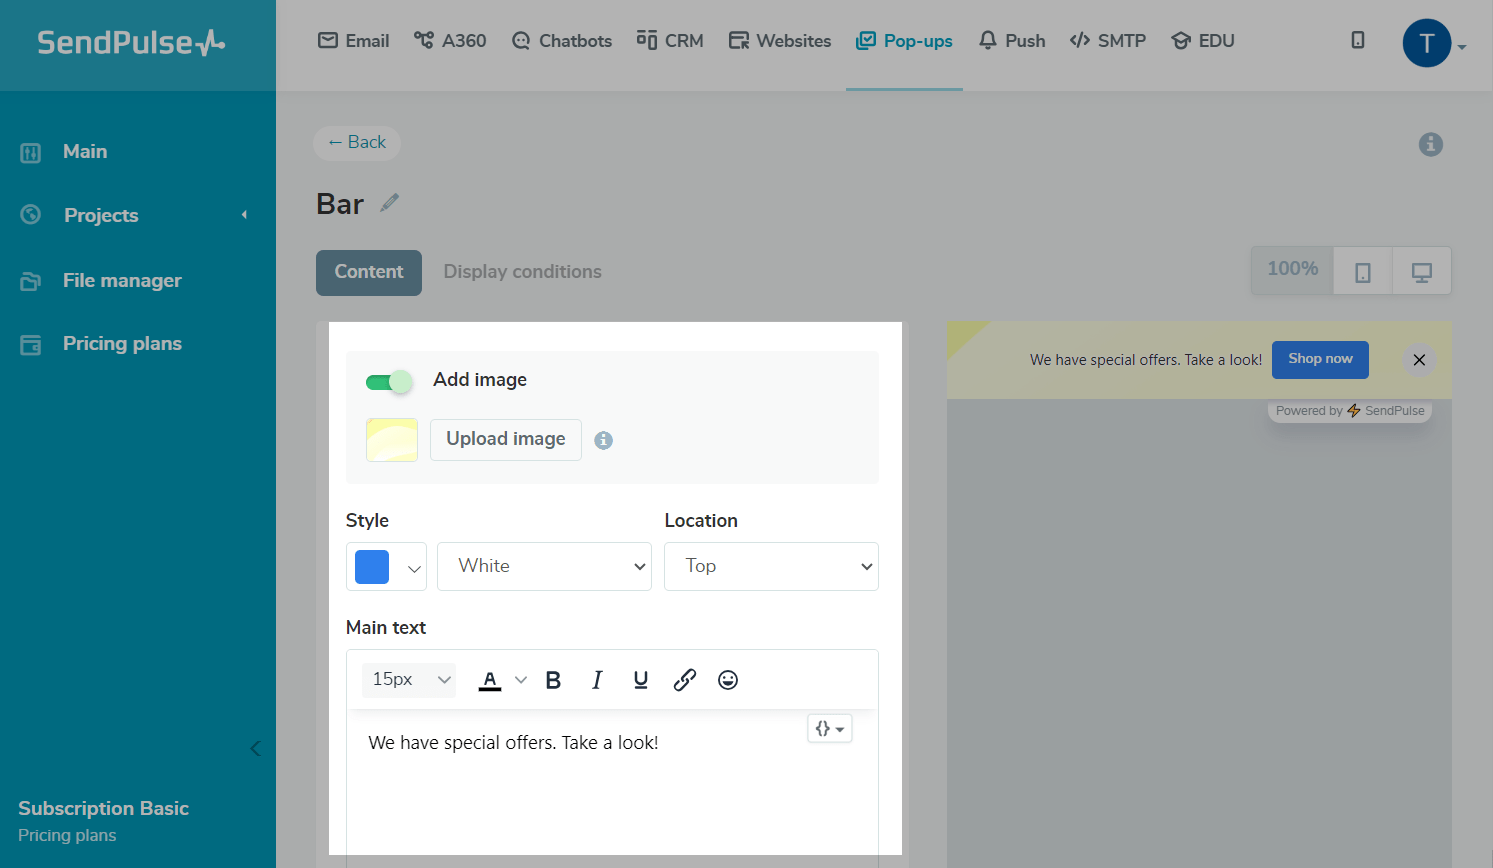This screenshot has height=868, width=1493.
Task: Go to Chatbots
Action: coord(562,41)
